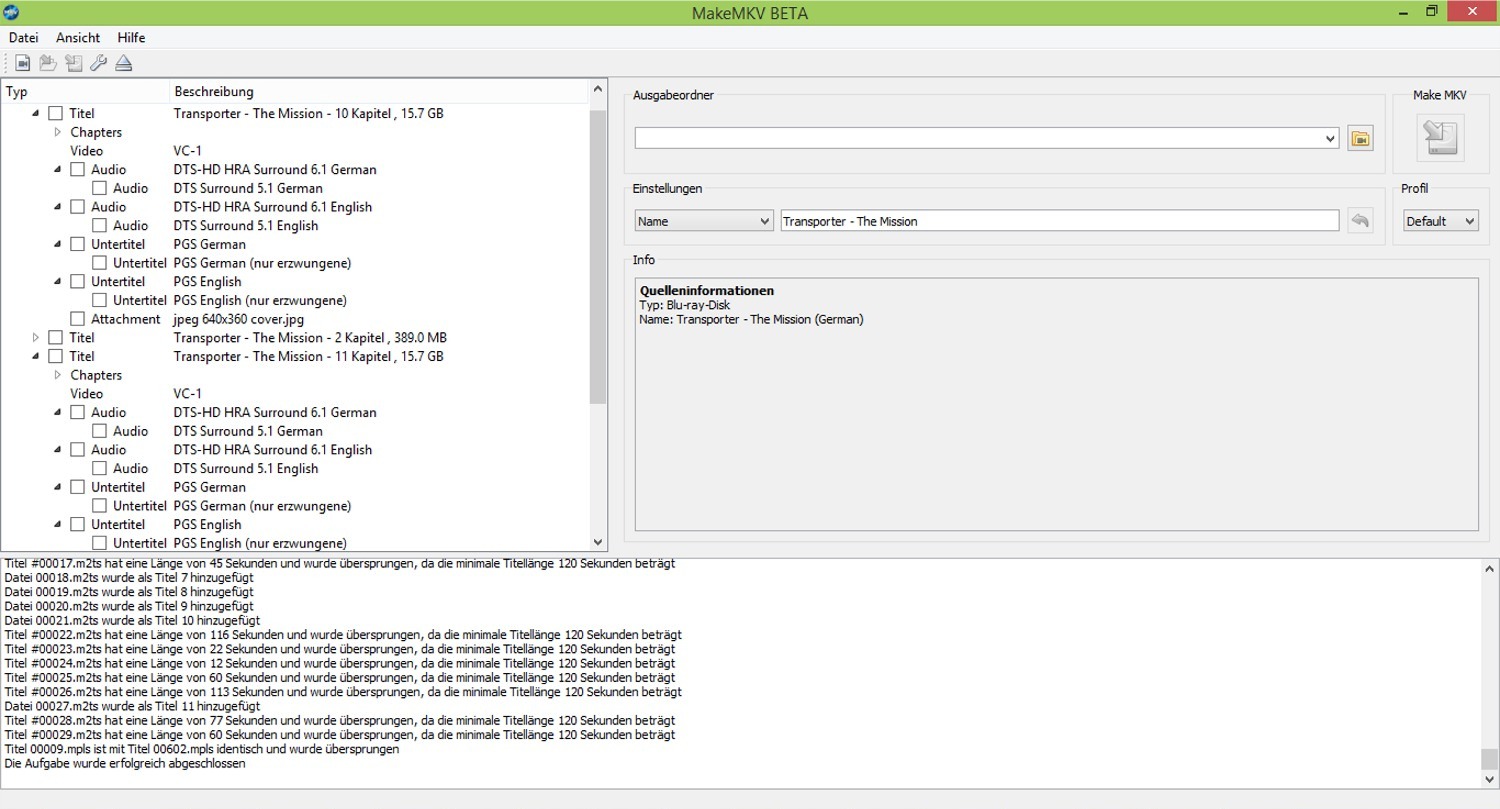Collapse the 10 Kapitel title node
1500x809 pixels.
pyautogui.click(x=36, y=114)
